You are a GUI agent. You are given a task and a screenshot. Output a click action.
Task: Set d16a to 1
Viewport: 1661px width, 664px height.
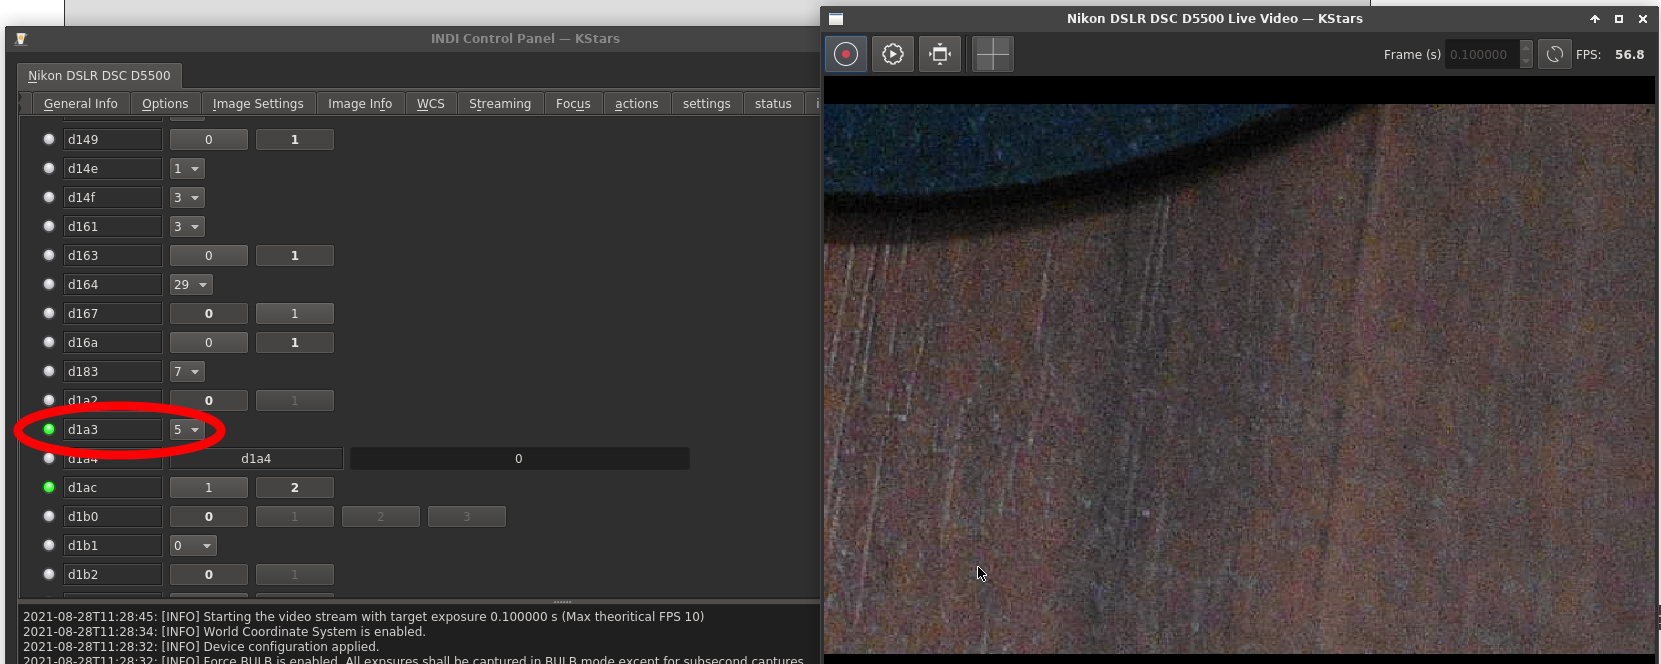[295, 342]
